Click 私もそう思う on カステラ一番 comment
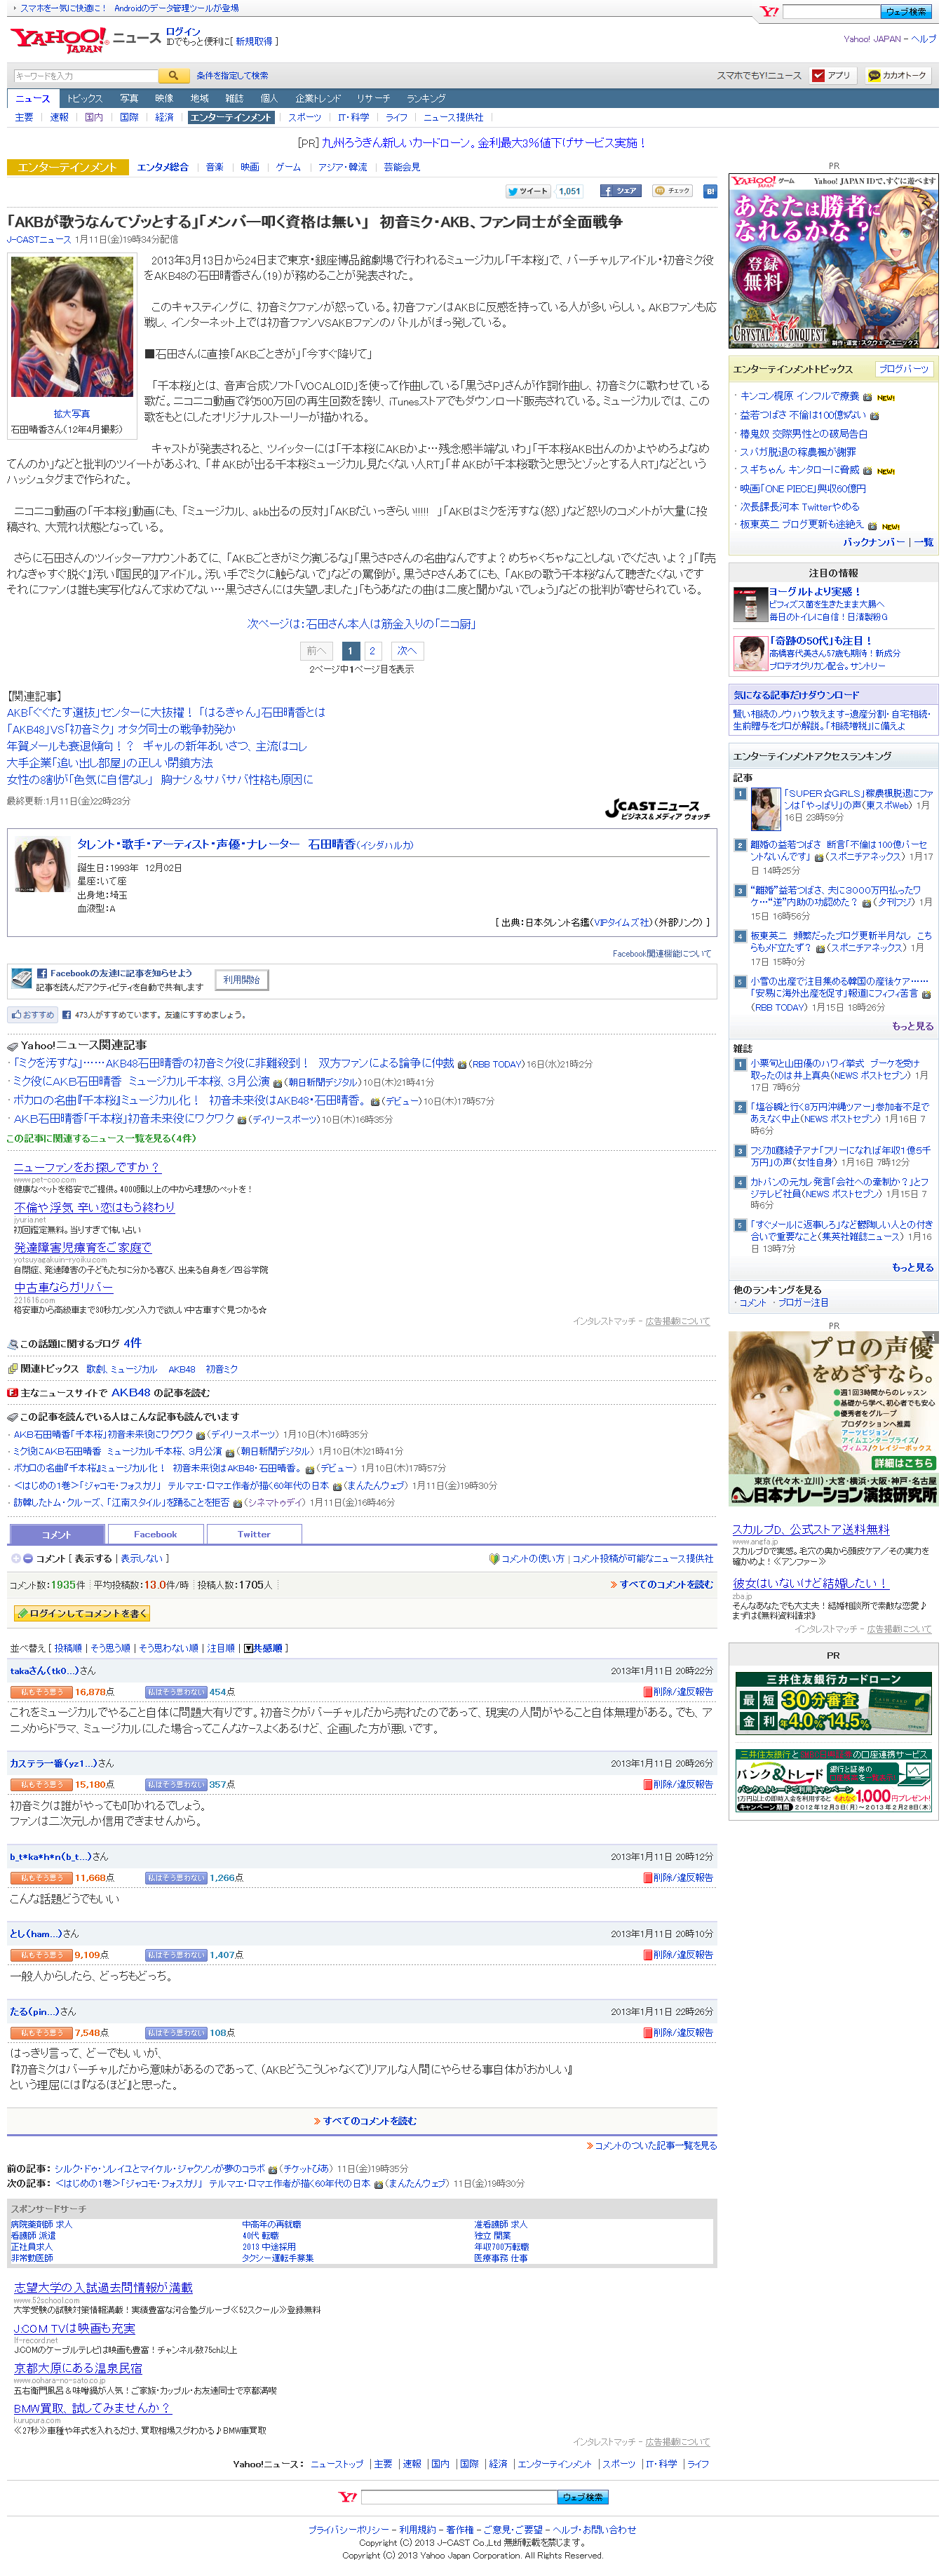946x2576 pixels. (41, 1784)
